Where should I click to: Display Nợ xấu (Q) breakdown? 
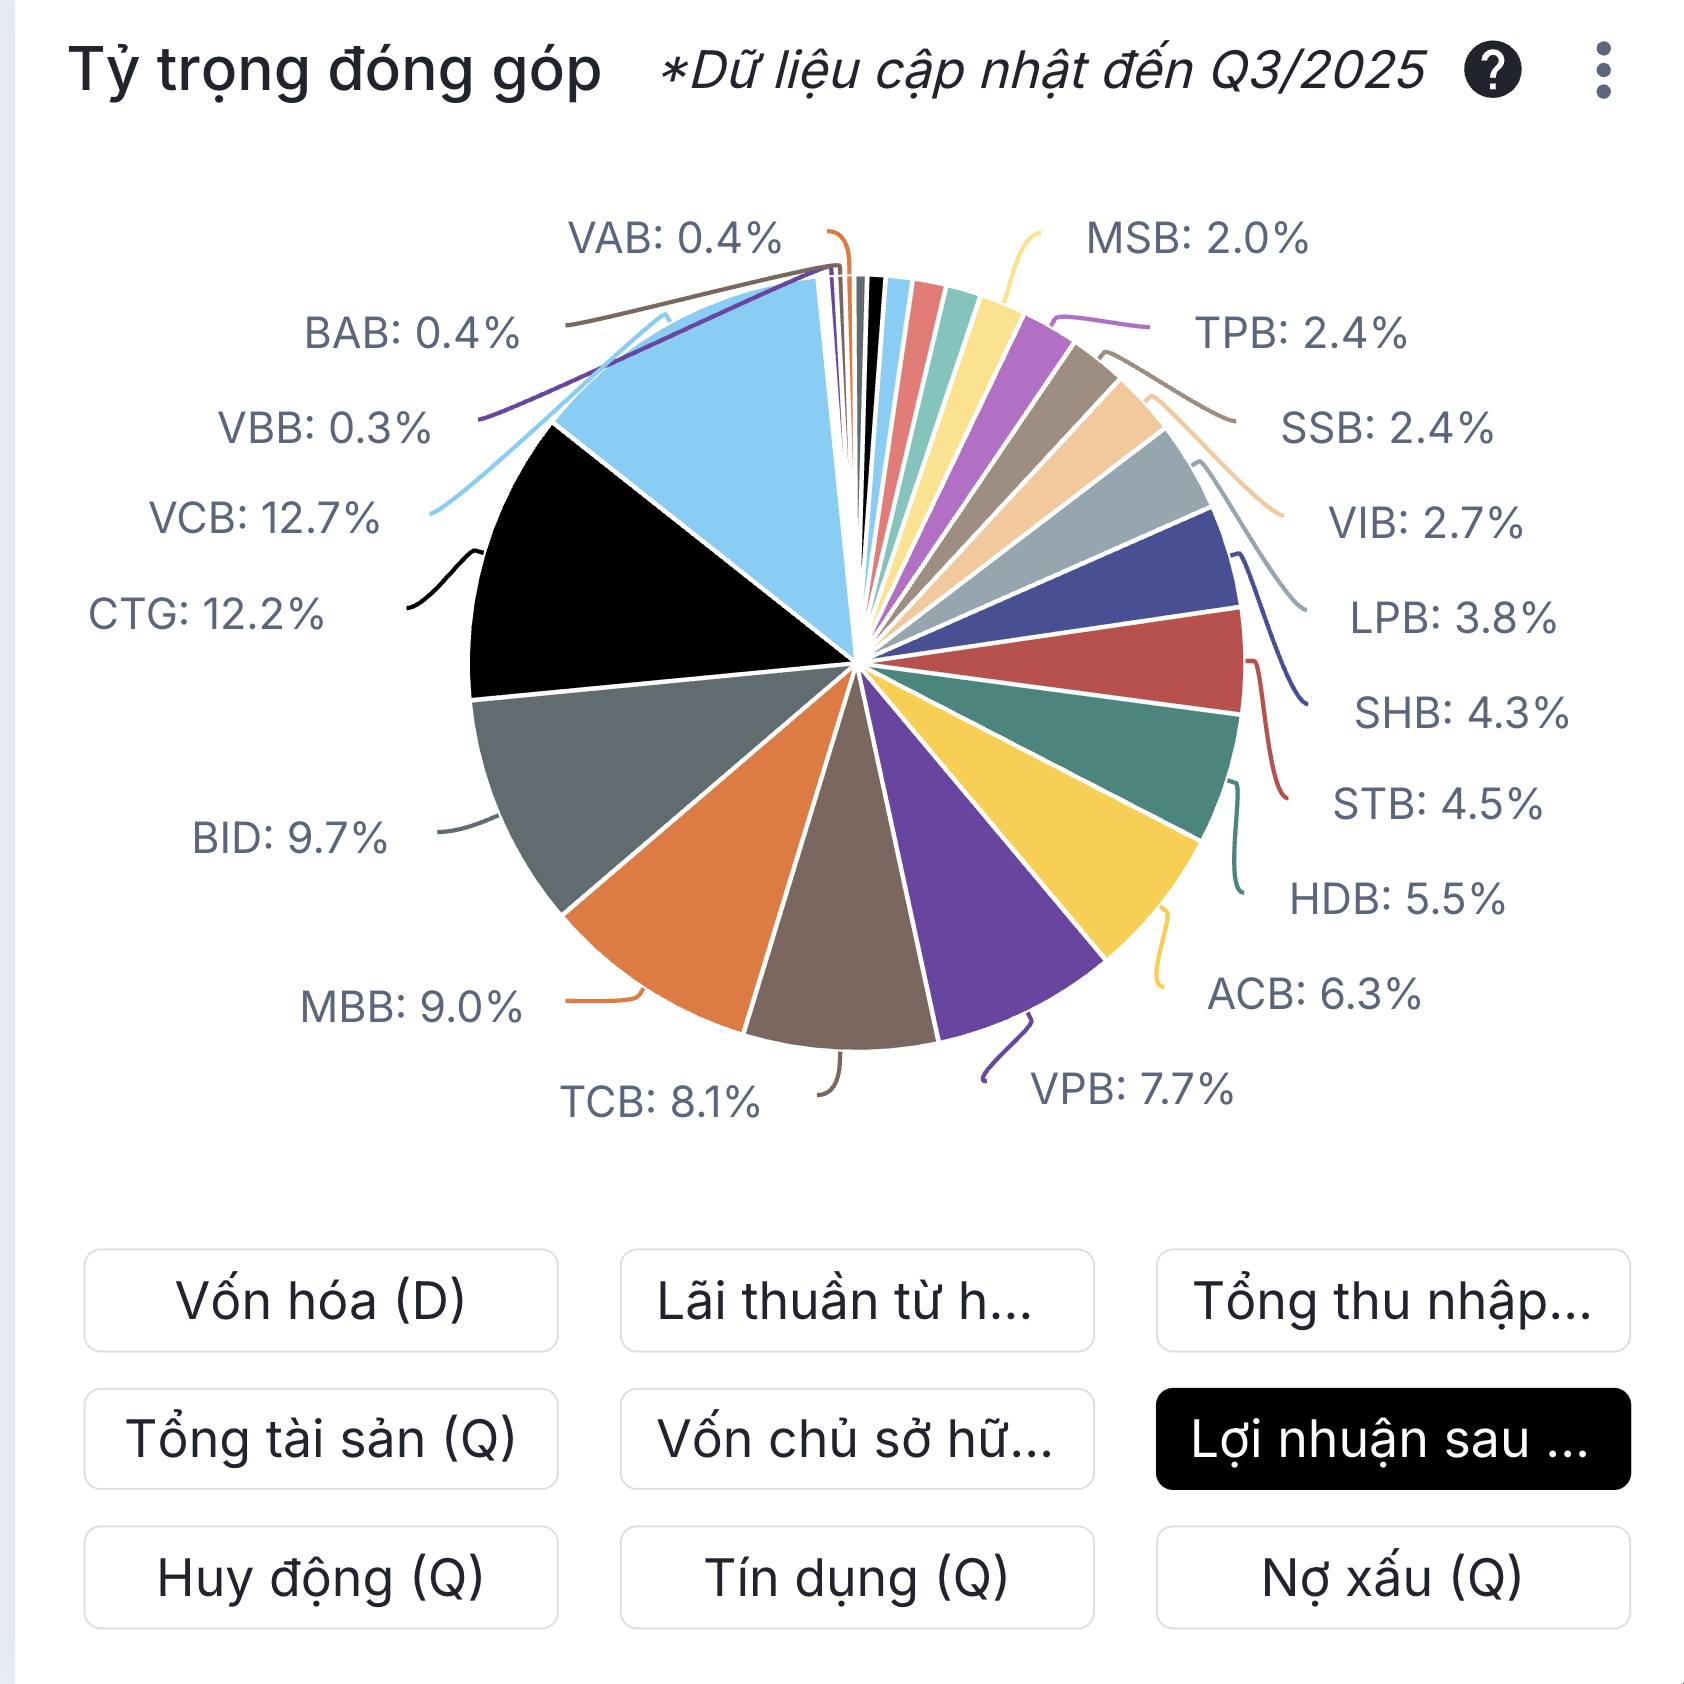(x=1392, y=1577)
